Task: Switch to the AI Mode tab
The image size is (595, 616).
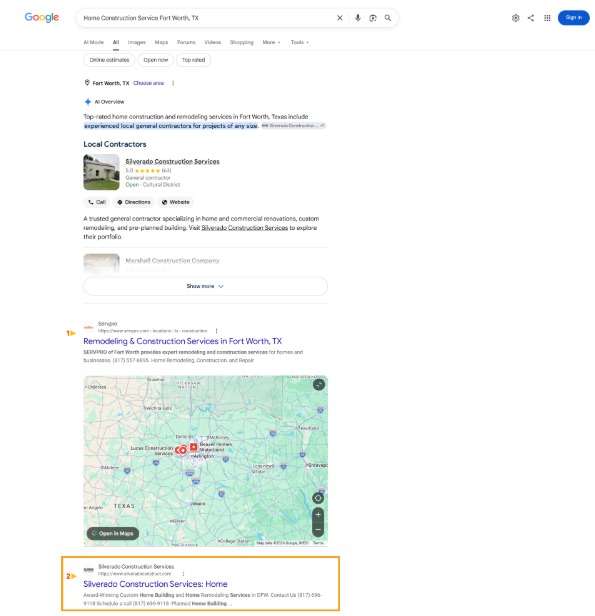Action: 93,42
